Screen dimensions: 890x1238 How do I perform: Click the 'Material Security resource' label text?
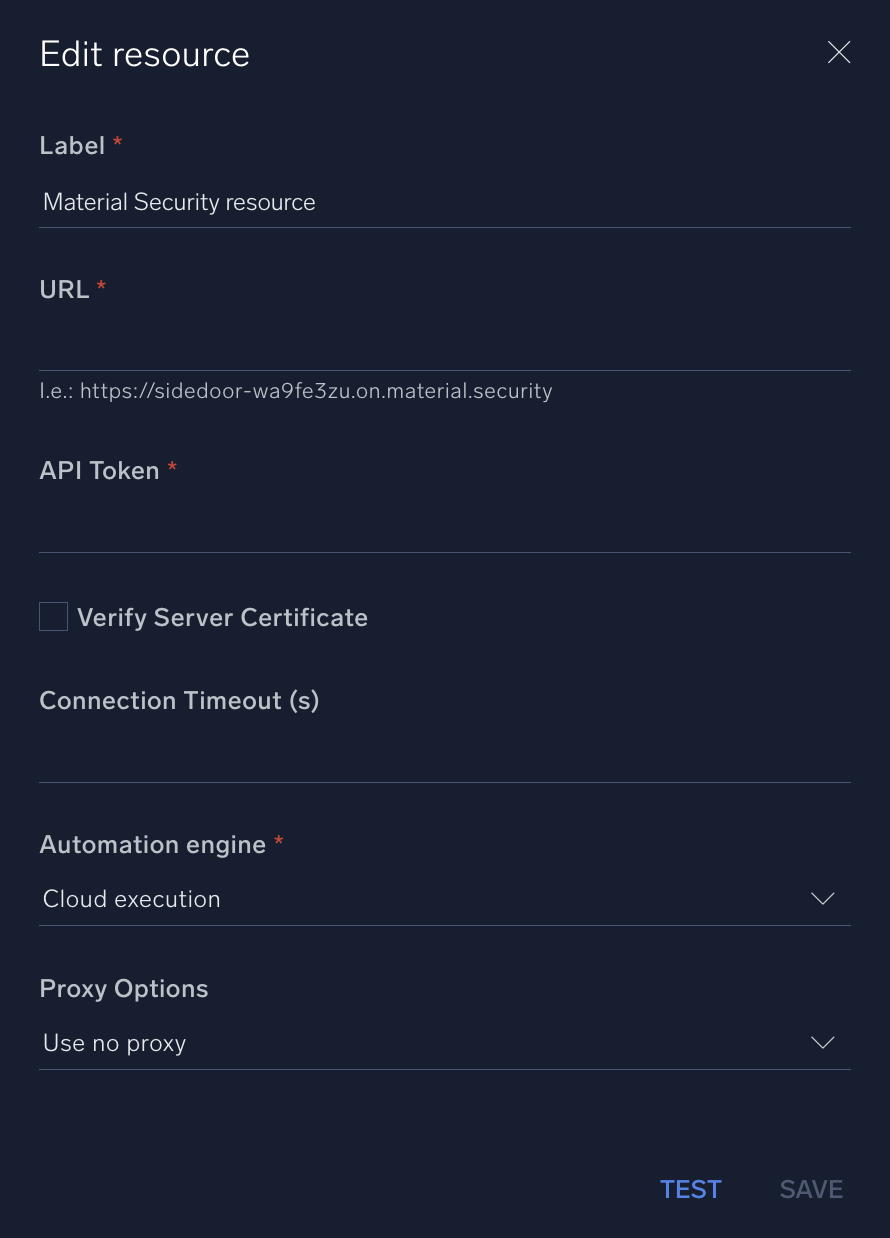click(x=179, y=202)
